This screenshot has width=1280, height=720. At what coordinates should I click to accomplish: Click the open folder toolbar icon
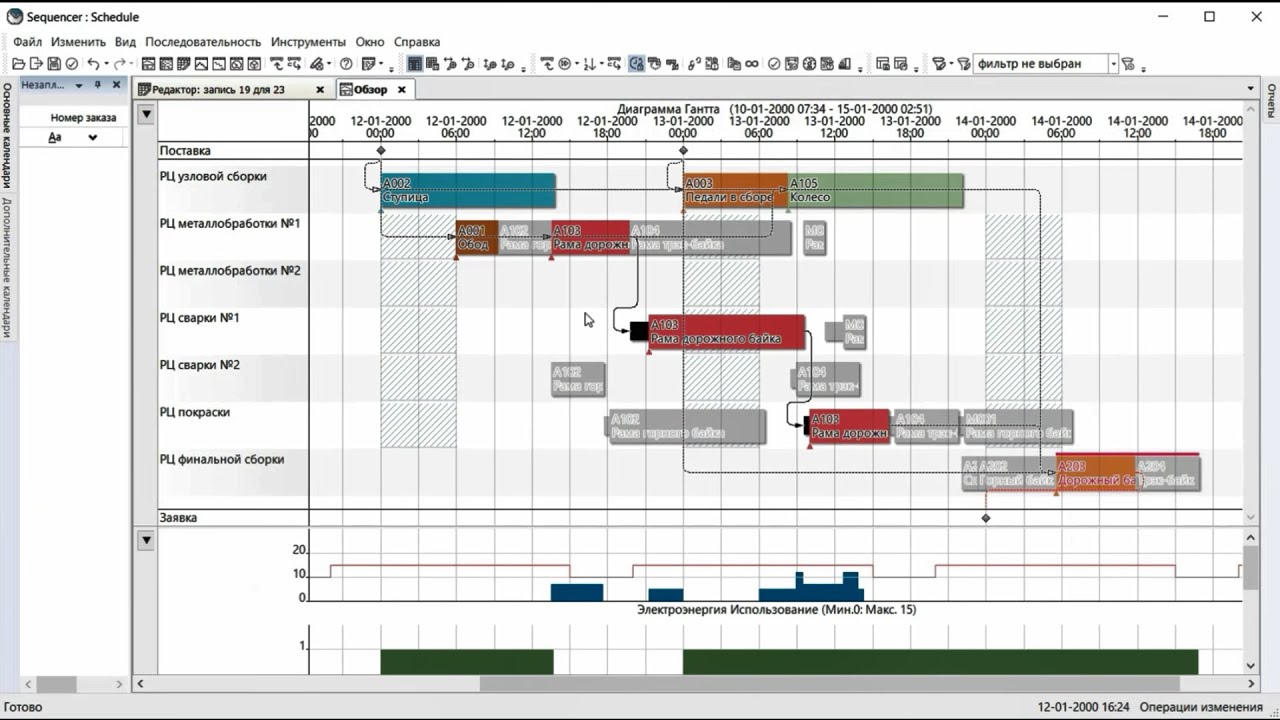pyautogui.click(x=18, y=64)
